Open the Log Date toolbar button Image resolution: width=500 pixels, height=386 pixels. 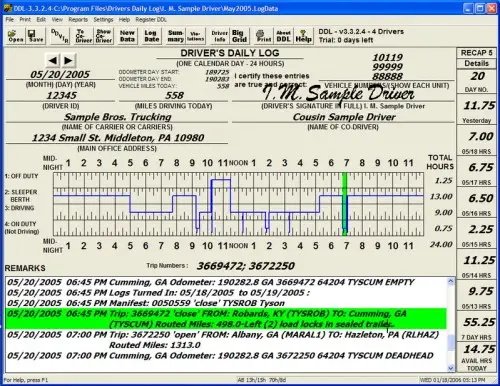coord(152,36)
